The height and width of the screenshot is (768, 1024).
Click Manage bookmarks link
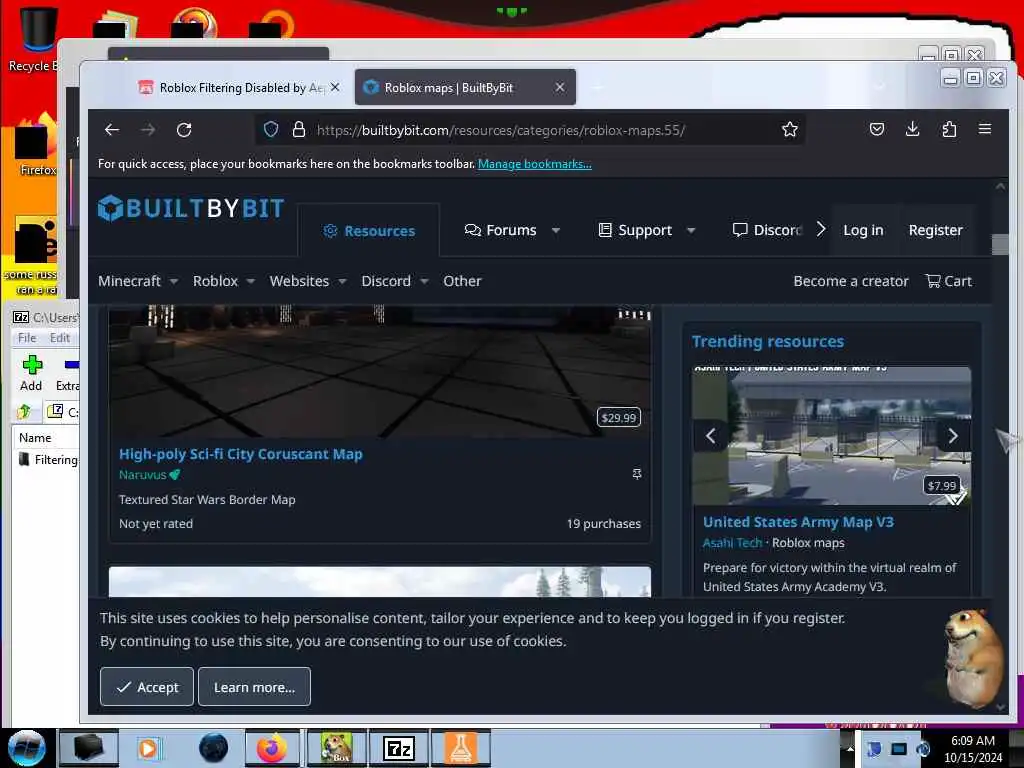click(534, 164)
